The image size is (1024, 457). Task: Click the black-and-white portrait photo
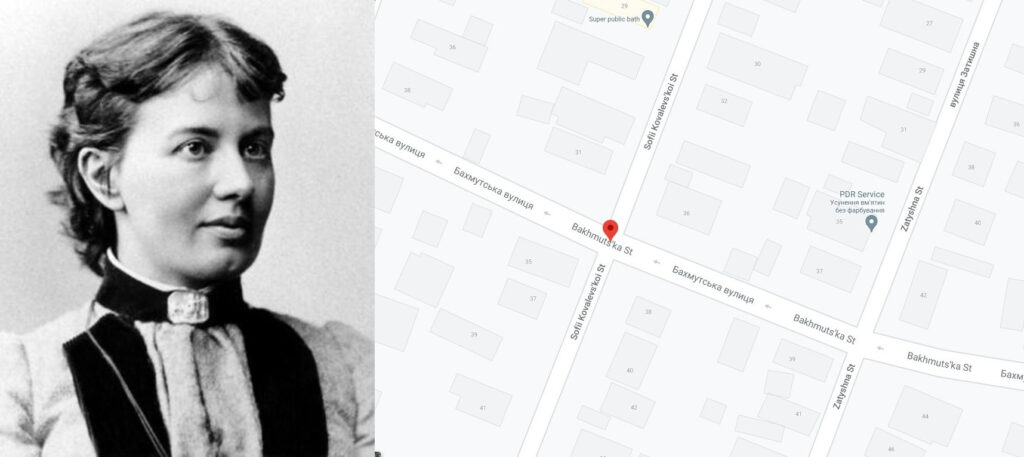pyautogui.click(x=187, y=228)
